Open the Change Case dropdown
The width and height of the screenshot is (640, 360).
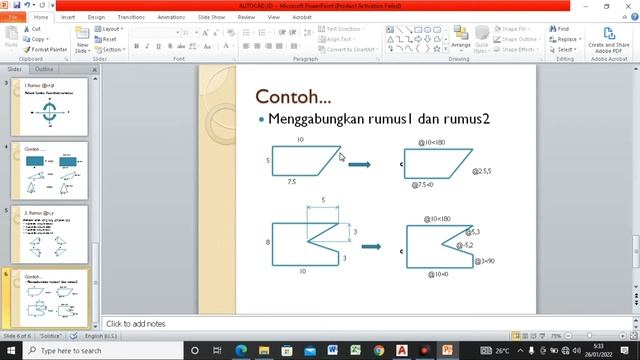tap(208, 46)
